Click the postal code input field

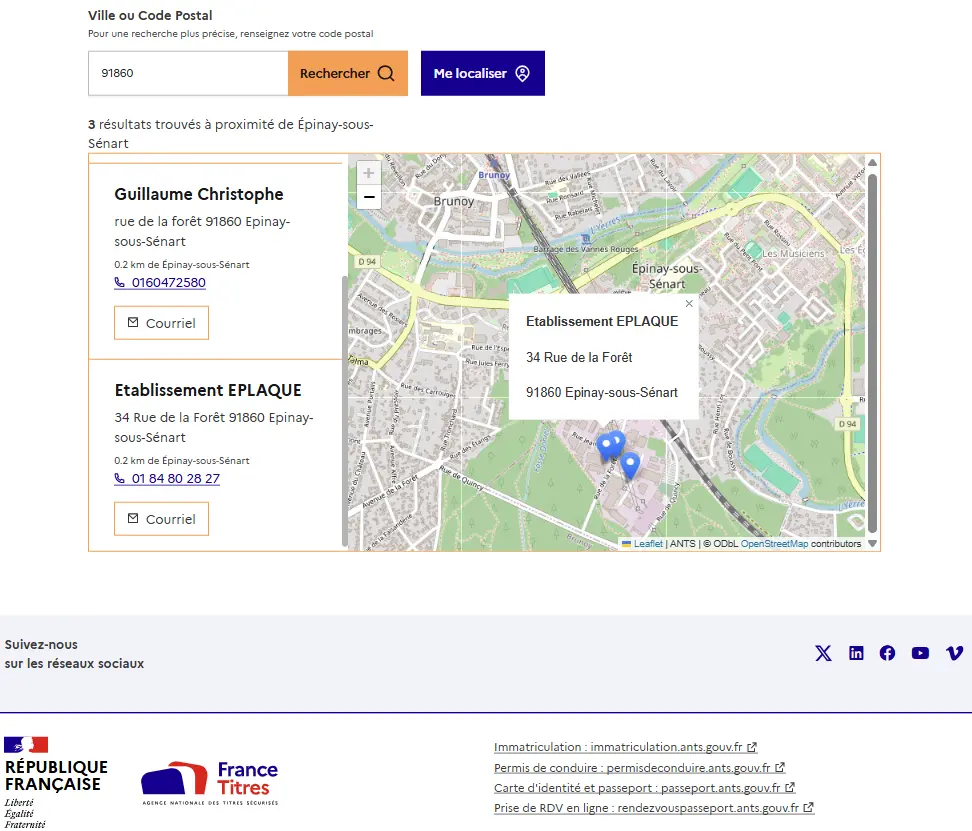tap(188, 73)
